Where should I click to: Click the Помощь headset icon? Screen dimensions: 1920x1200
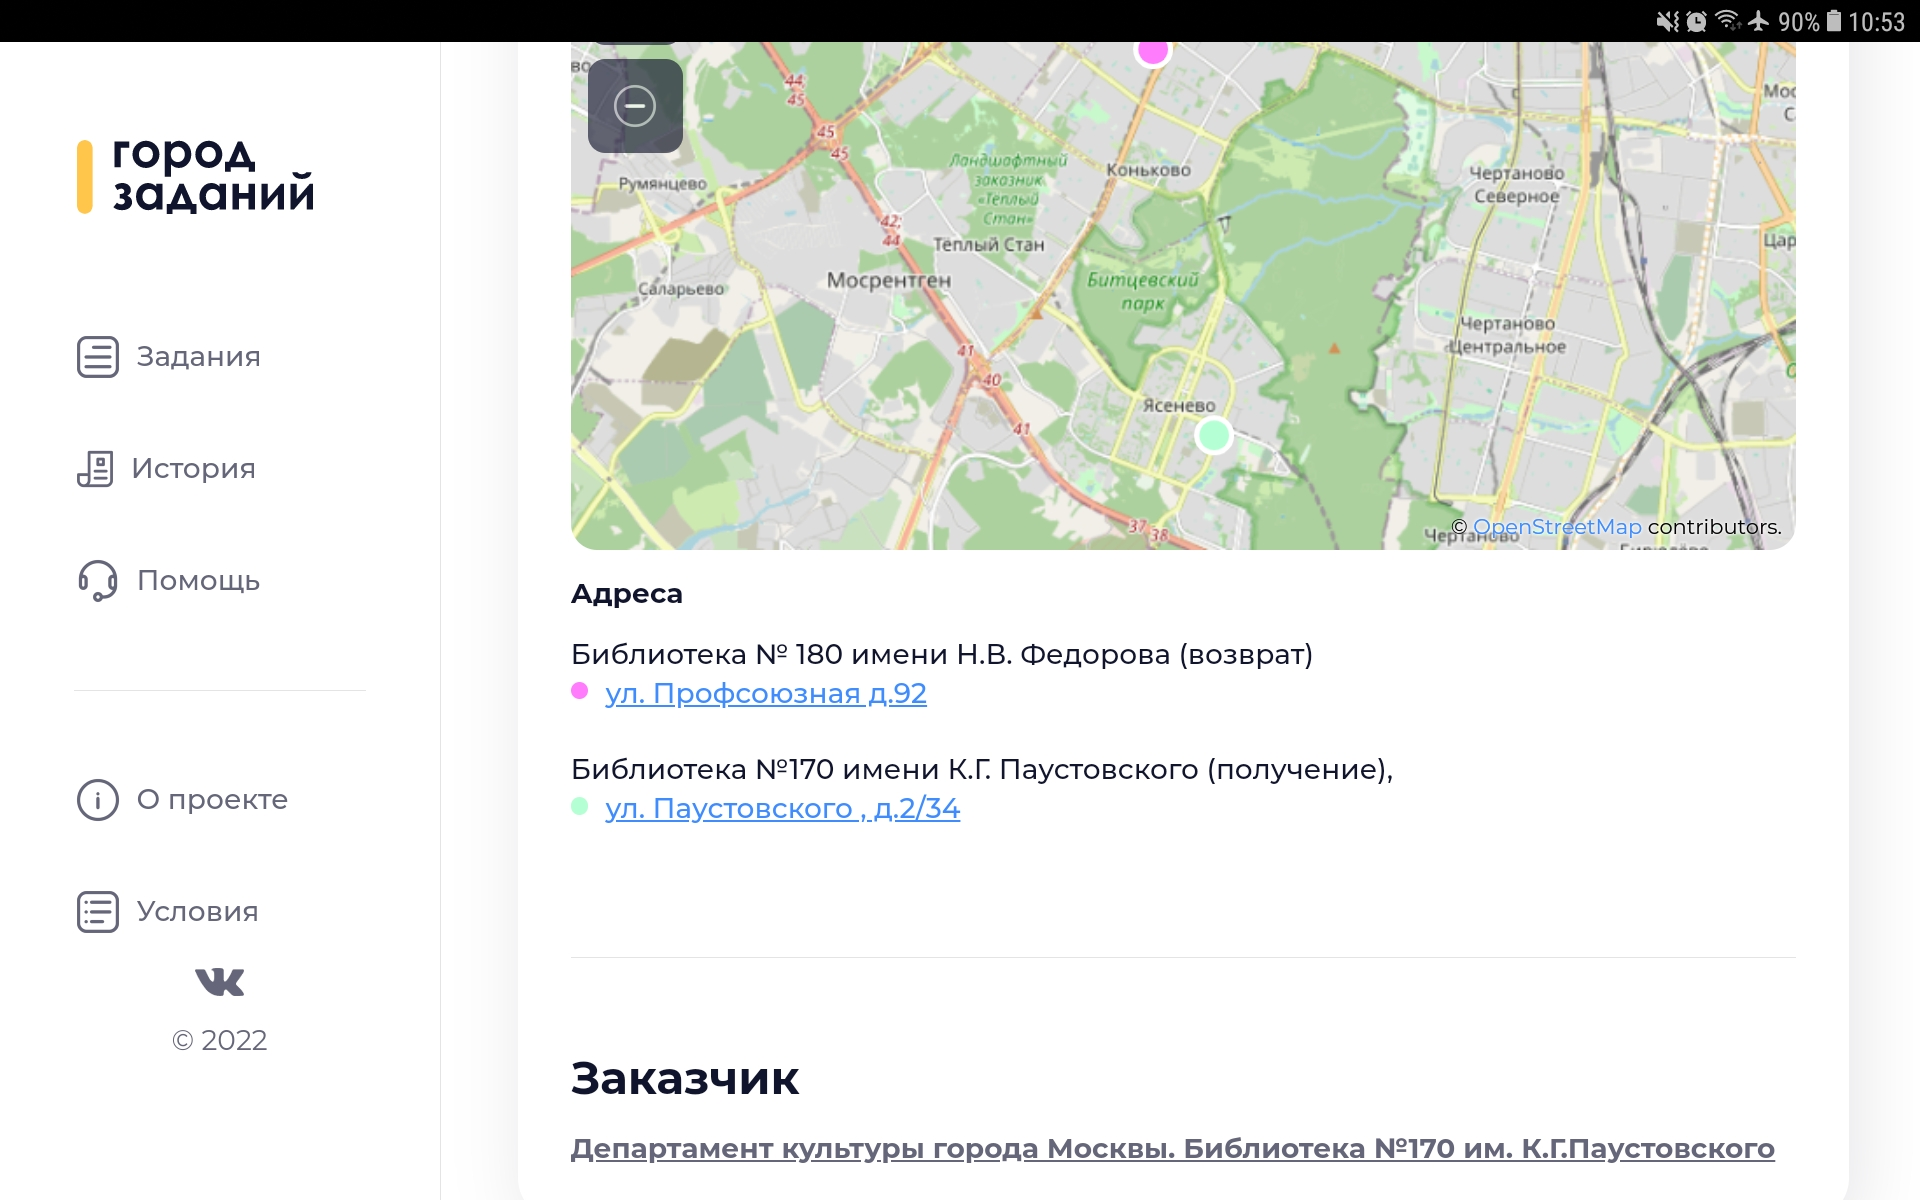[x=98, y=581]
